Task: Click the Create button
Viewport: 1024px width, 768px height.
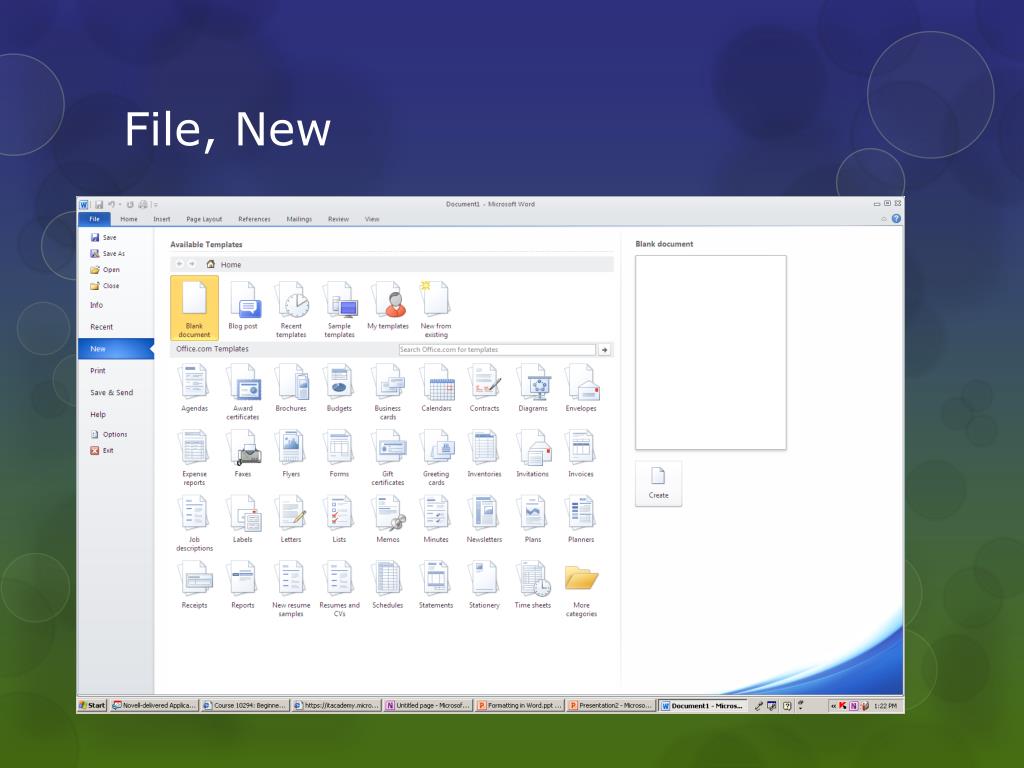Action: (x=658, y=484)
